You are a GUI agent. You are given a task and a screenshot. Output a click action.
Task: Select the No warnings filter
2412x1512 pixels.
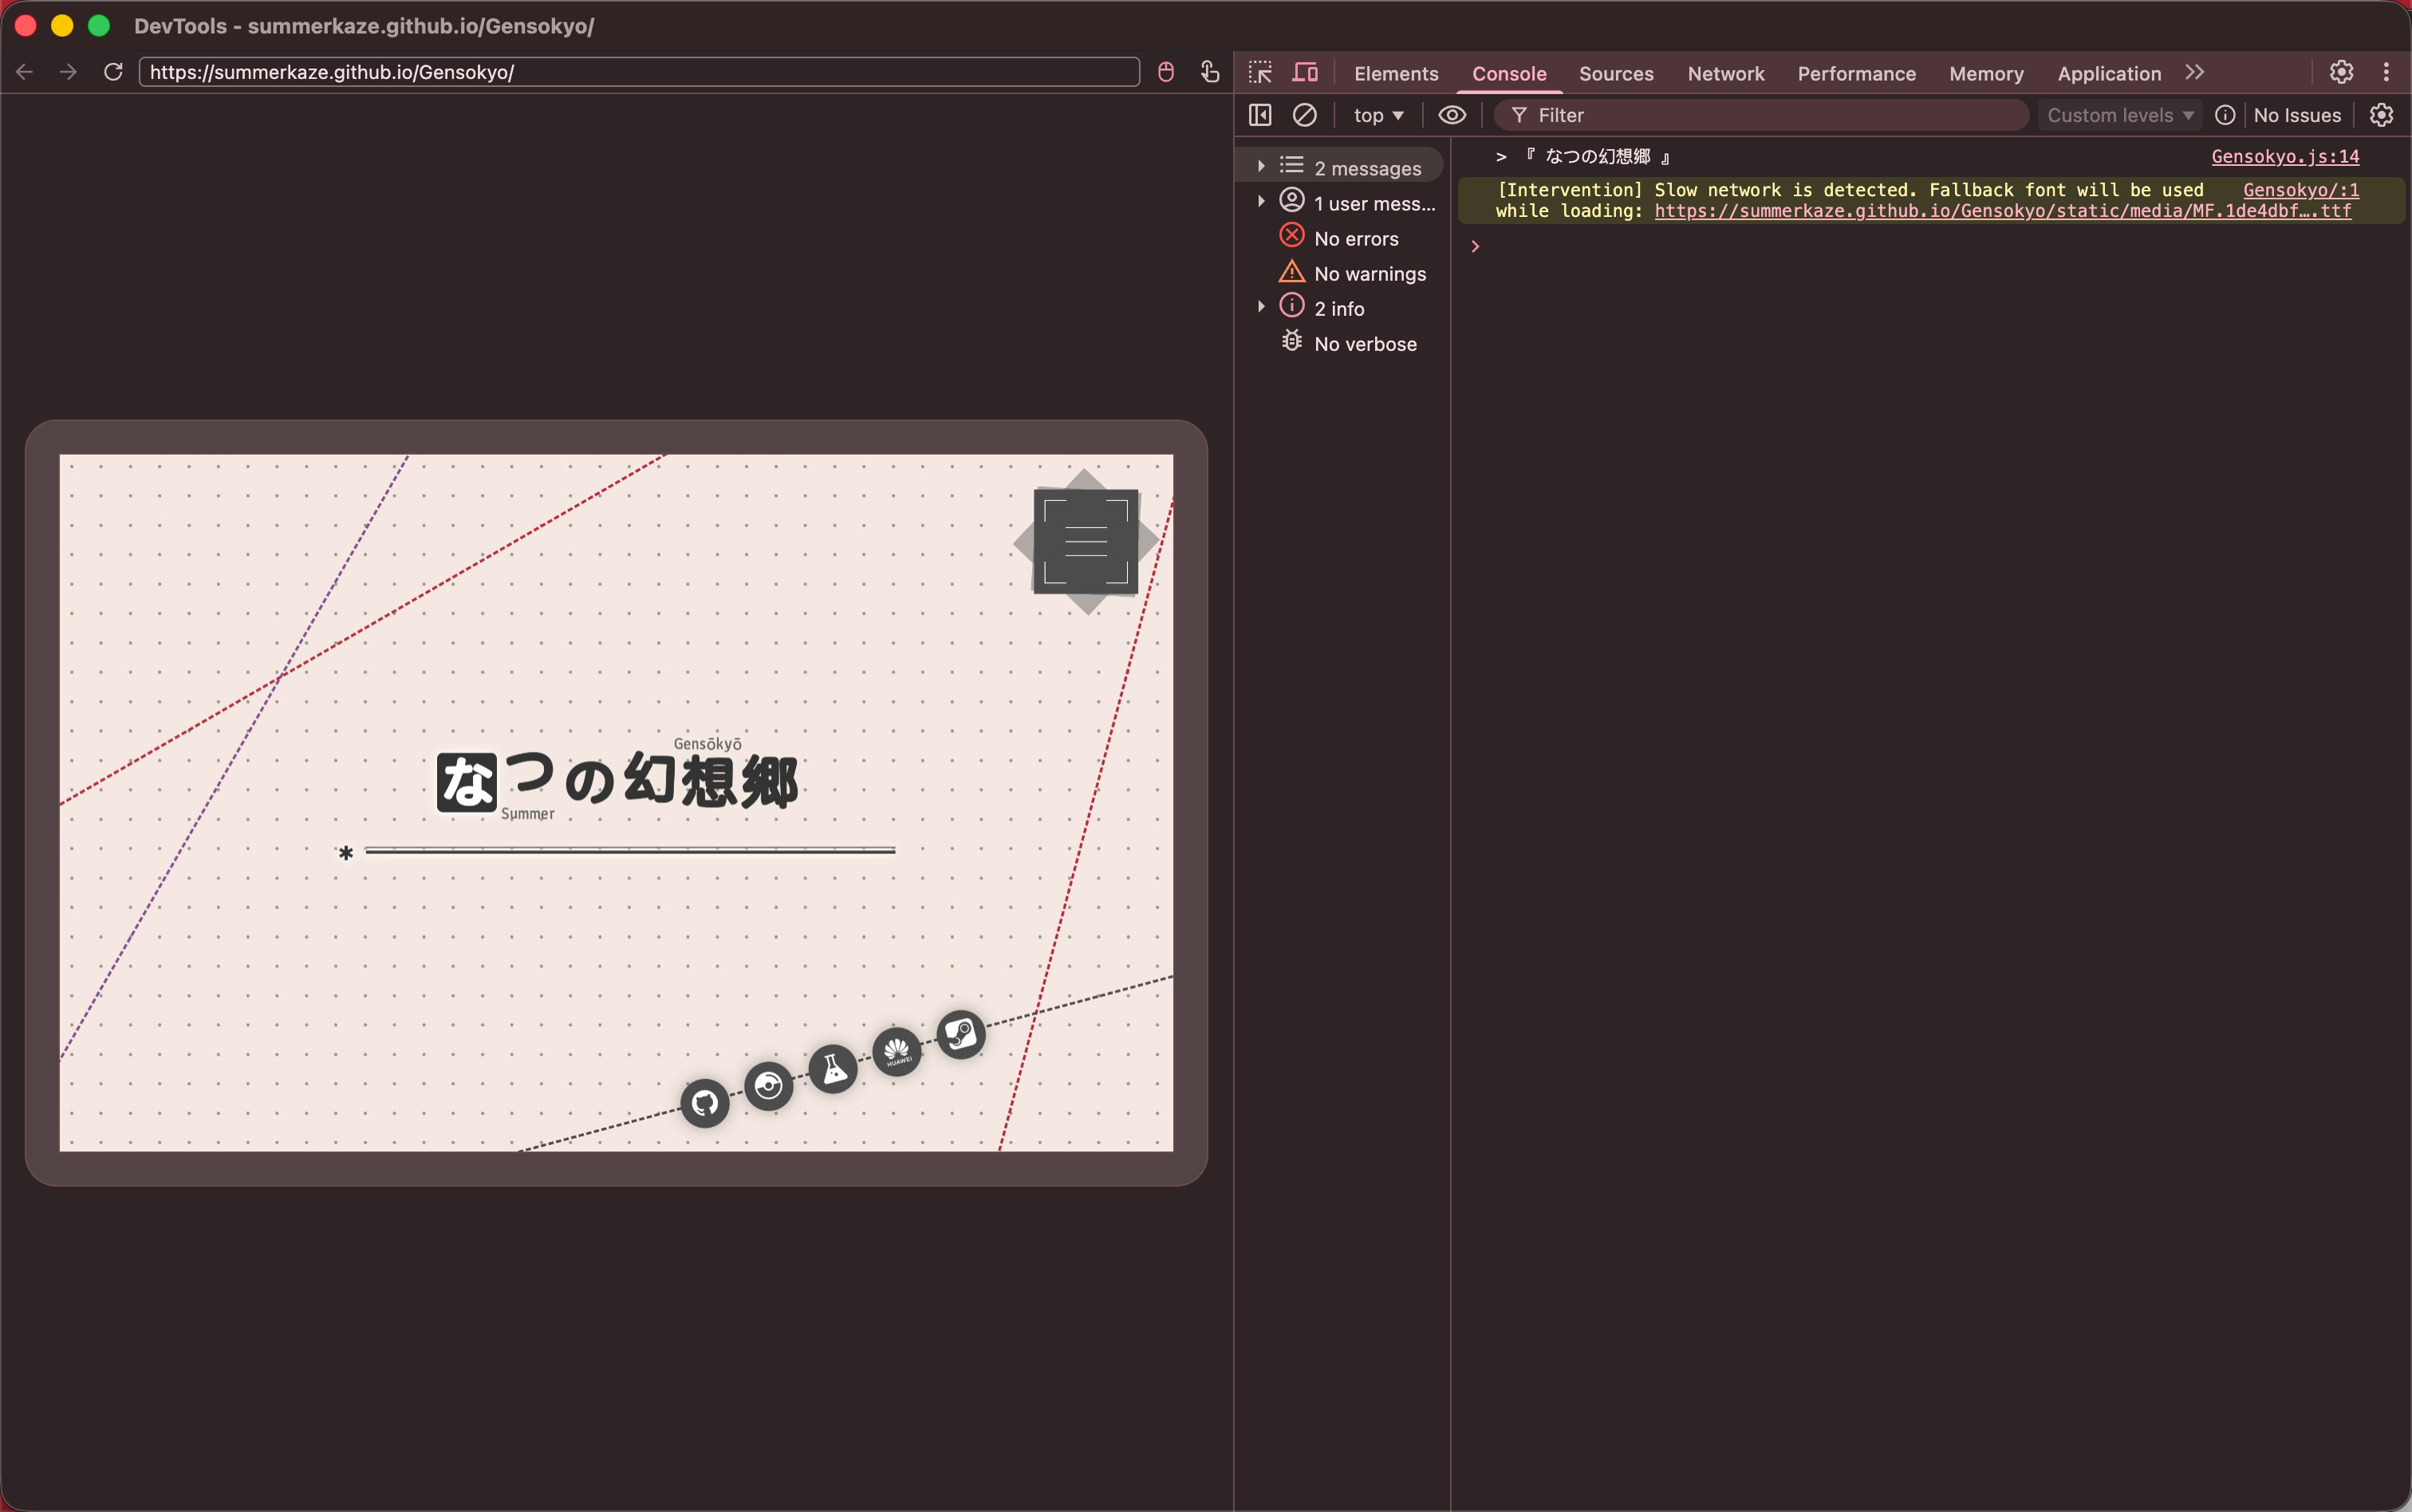(x=1340, y=273)
